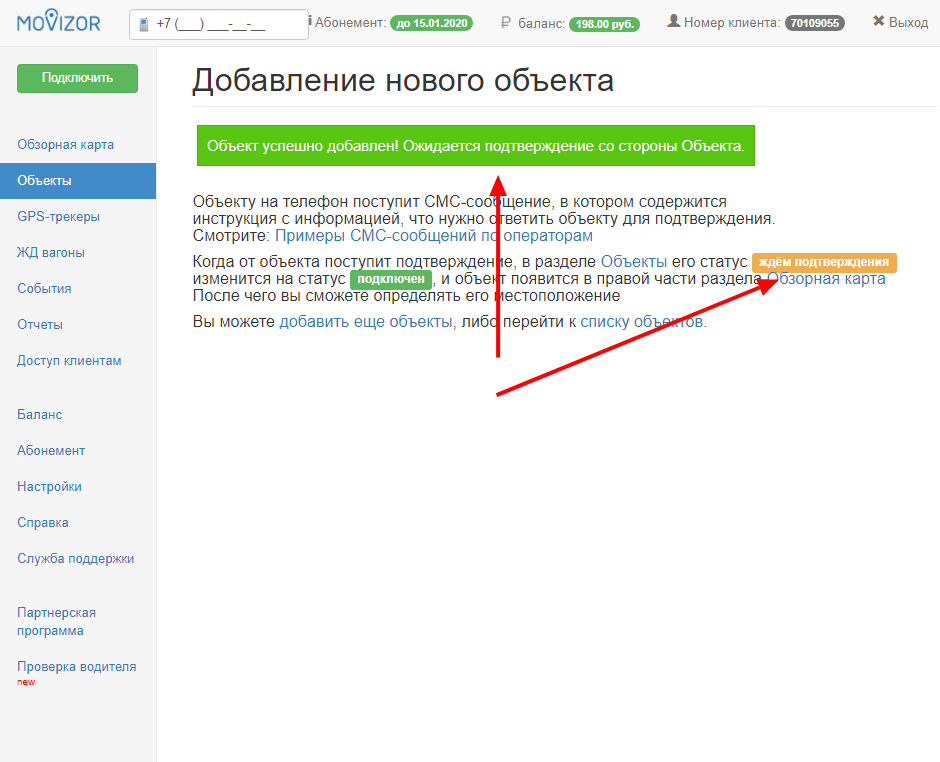The image size is (940, 762).
Task: Click the 'Обзорная карта' link in the text
Action: 826,279
